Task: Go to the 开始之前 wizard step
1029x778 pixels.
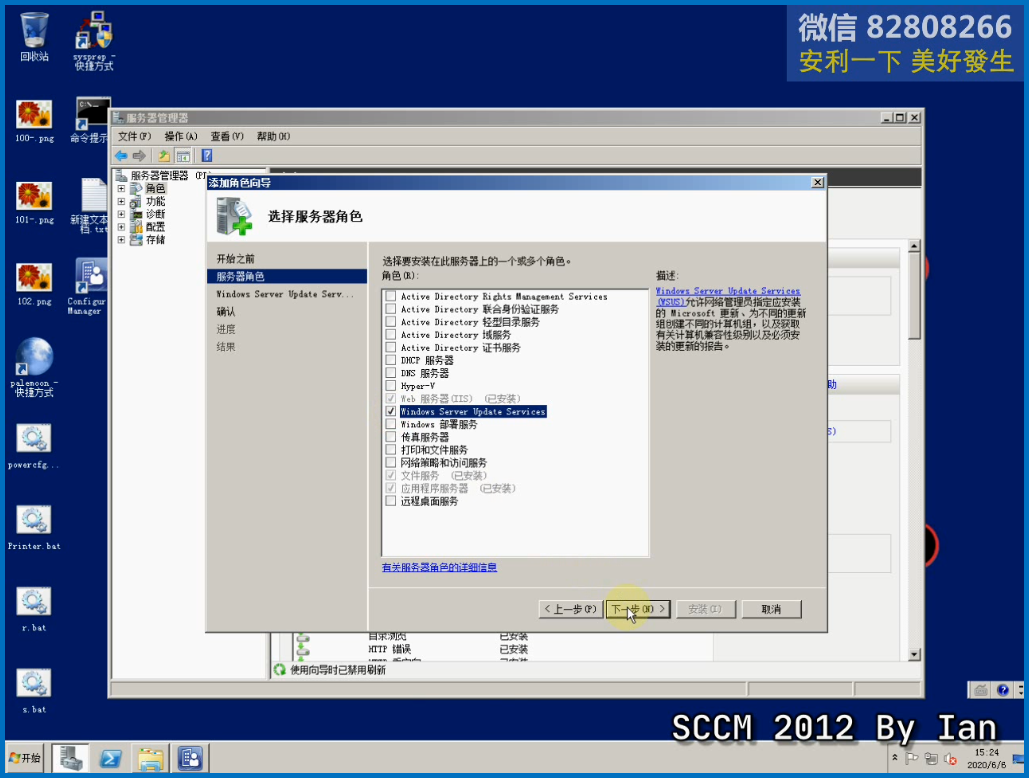Action: coord(236,259)
